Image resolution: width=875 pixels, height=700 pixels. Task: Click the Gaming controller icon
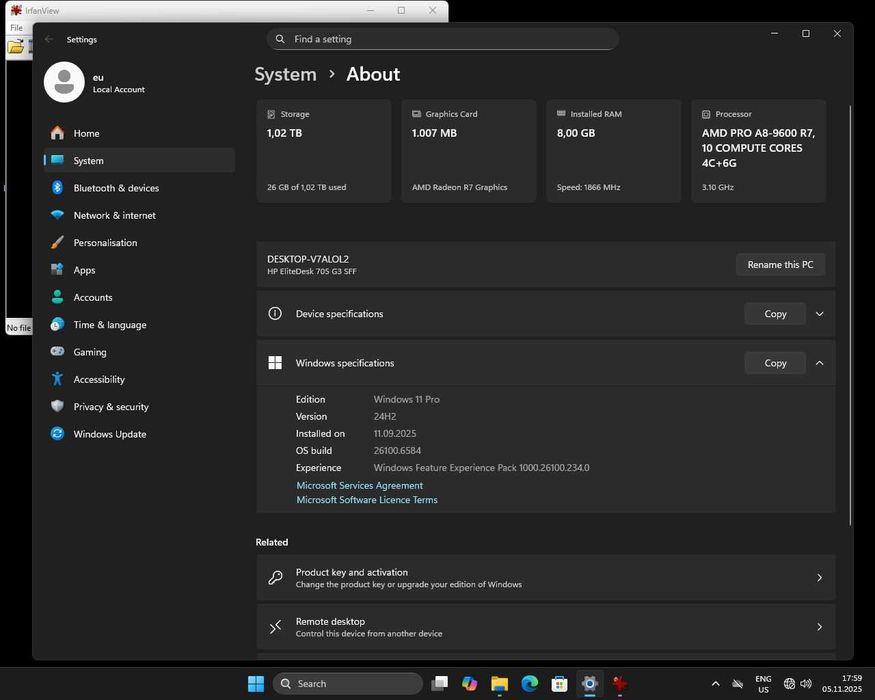[57, 351]
